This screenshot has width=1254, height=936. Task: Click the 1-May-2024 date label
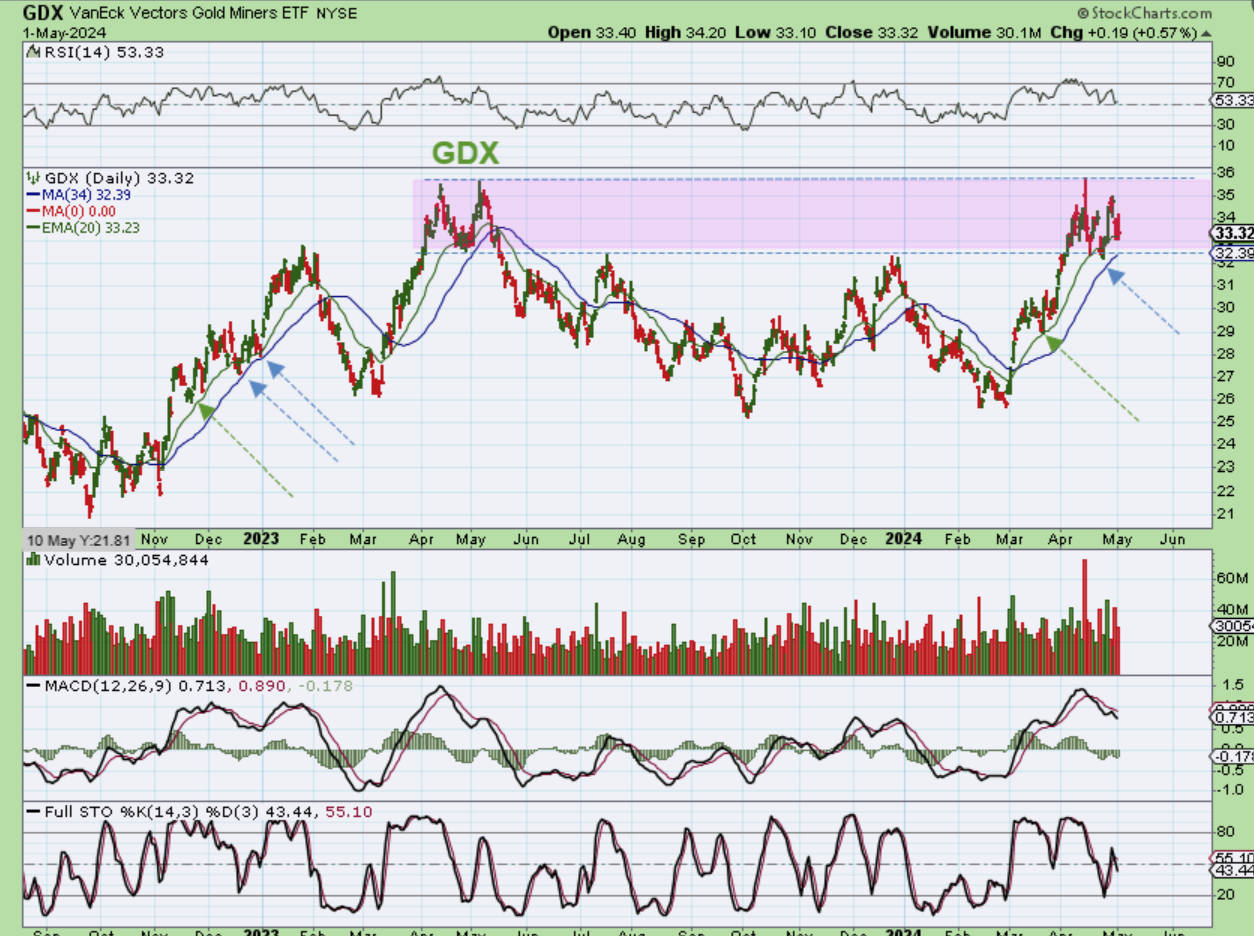point(64,33)
